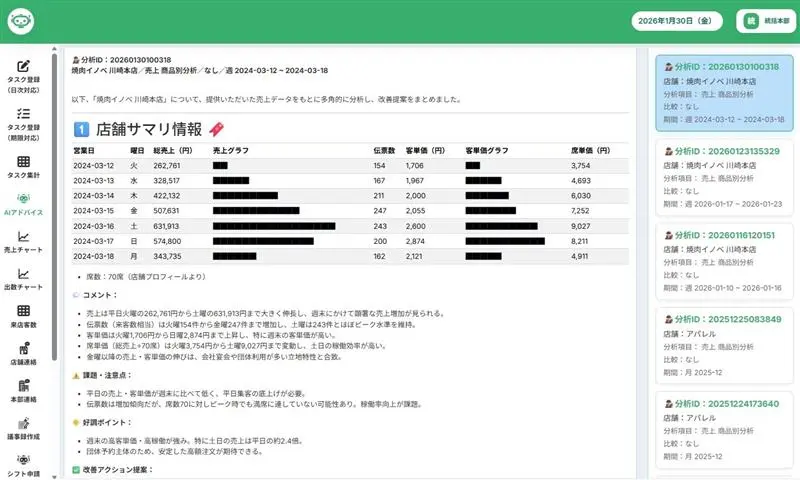
Task: Click the コメント: section label
Action: click(100, 295)
